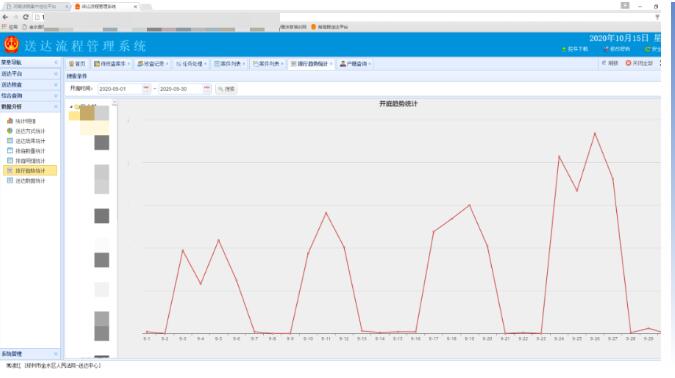Switch to the 用户查询 tab with person icon

point(356,64)
